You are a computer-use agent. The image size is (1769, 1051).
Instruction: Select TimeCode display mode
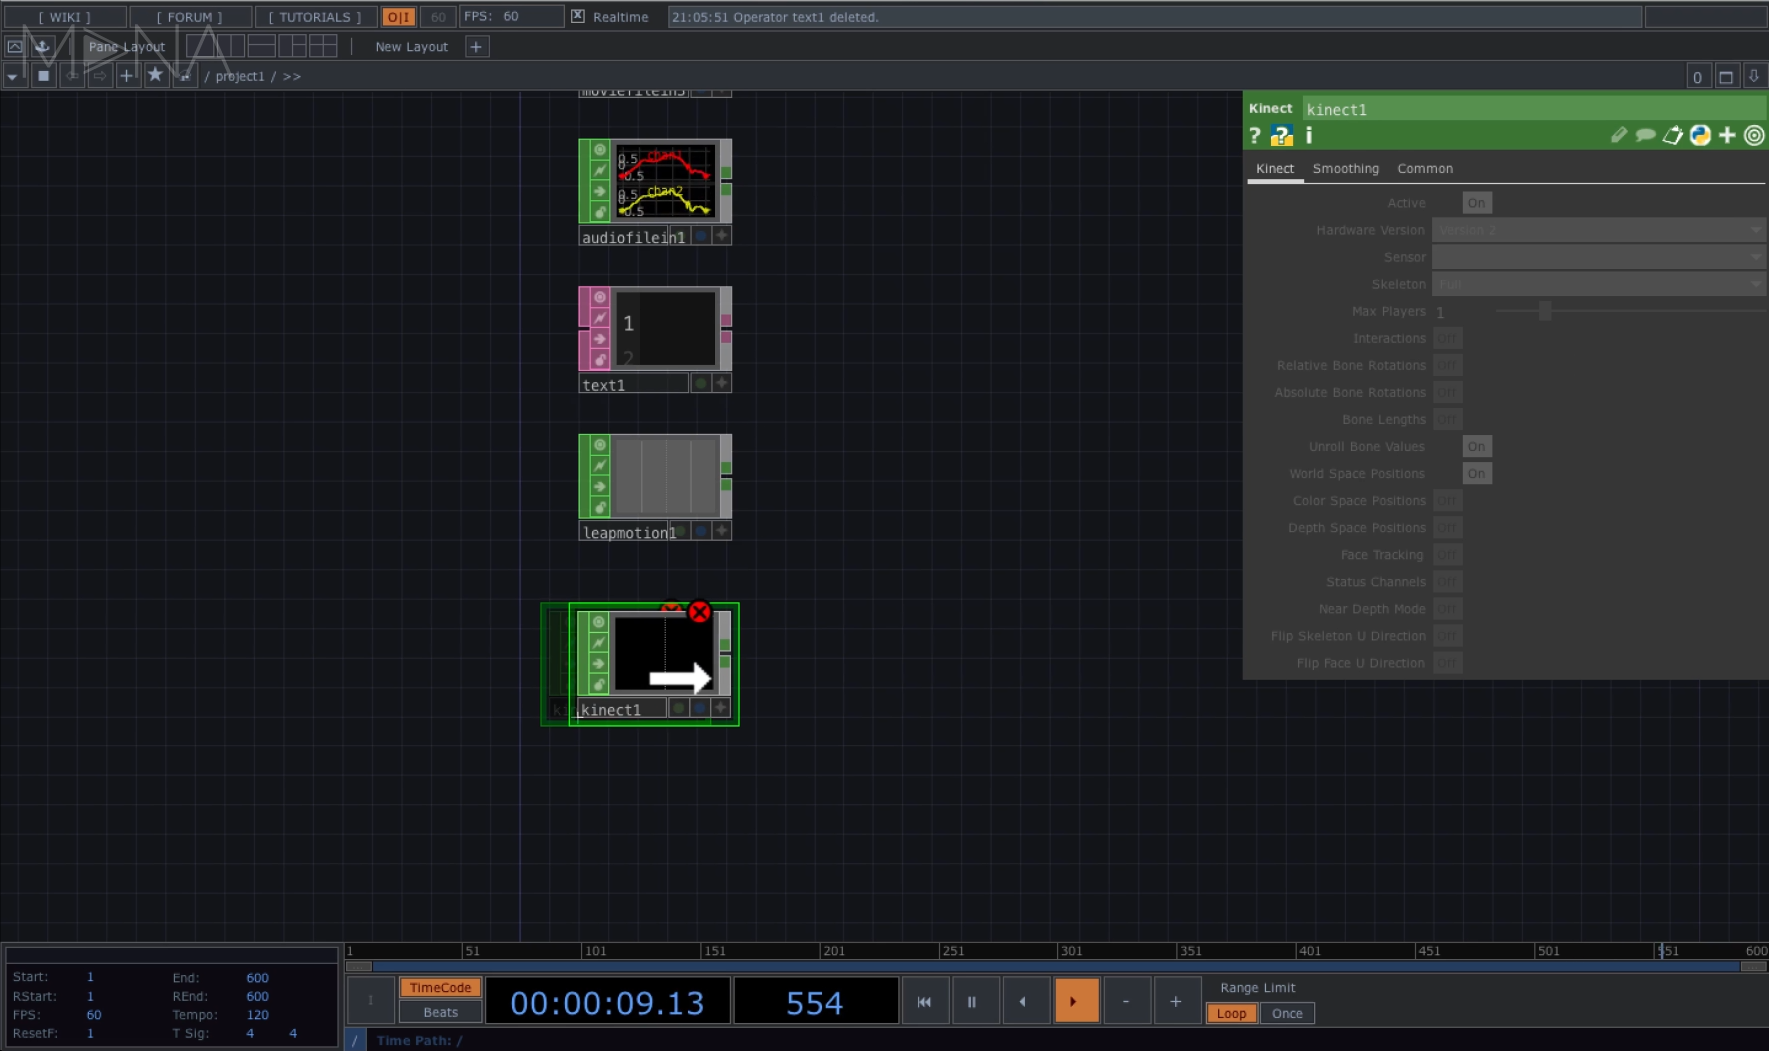[x=440, y=988]
